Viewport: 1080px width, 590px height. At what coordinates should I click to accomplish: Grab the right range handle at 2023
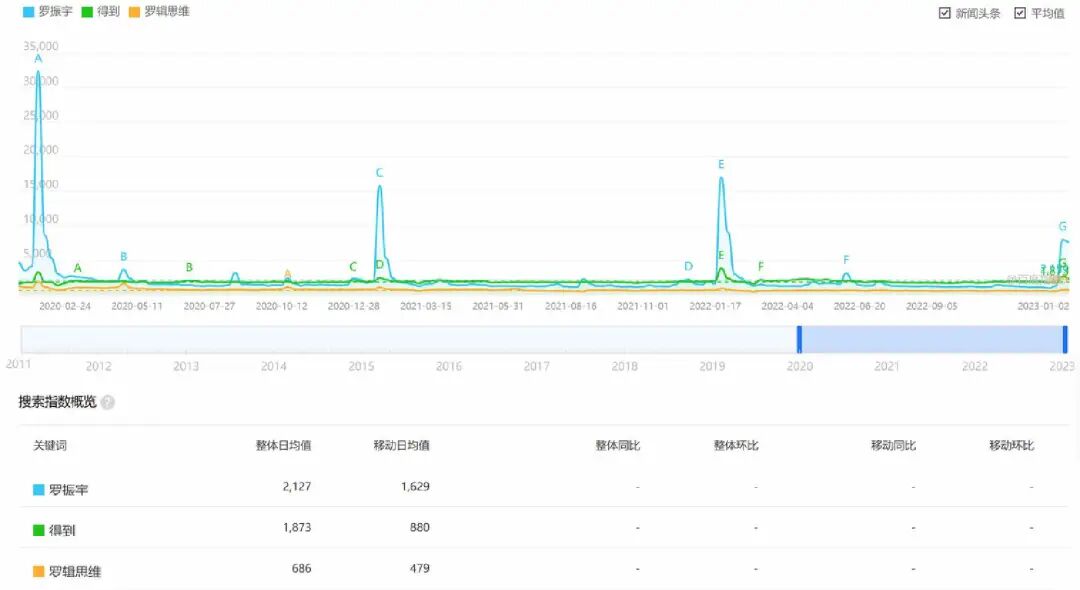click(x=1065, y=339)
